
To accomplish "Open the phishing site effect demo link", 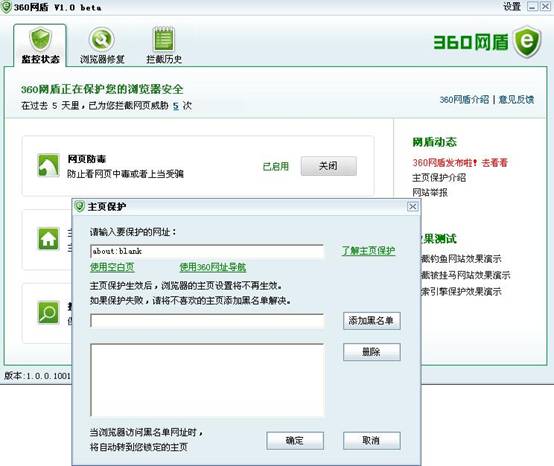I will [461, 259].
